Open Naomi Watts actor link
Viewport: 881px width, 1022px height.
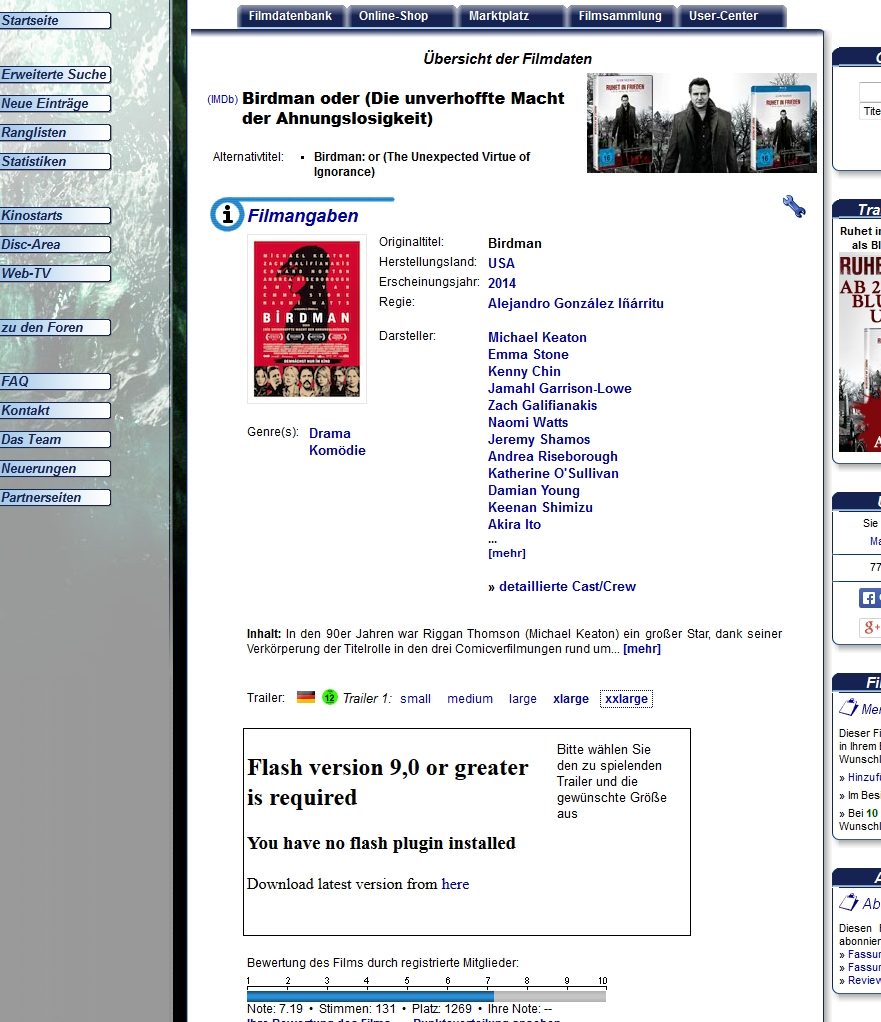tap(528, 422)
